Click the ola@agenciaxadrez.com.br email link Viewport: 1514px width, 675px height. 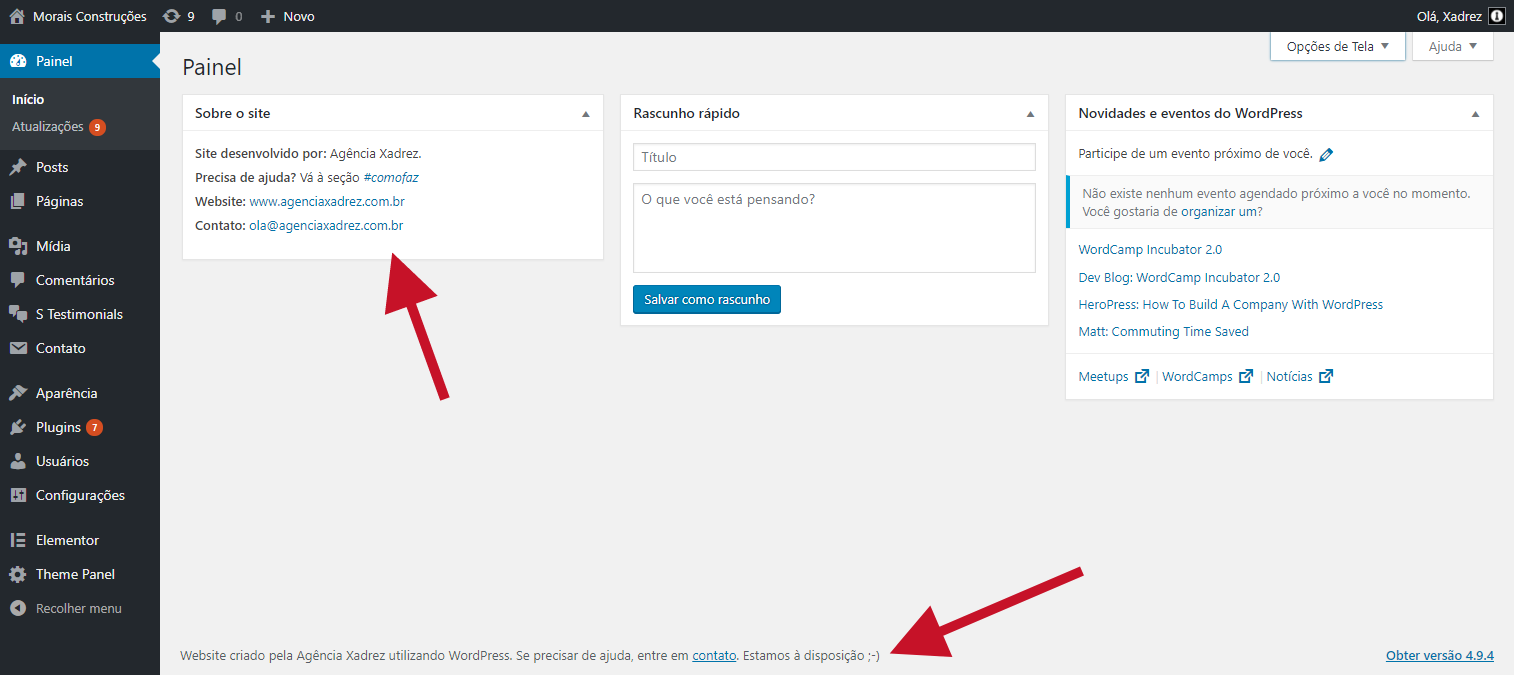click(x=326, y=225)
